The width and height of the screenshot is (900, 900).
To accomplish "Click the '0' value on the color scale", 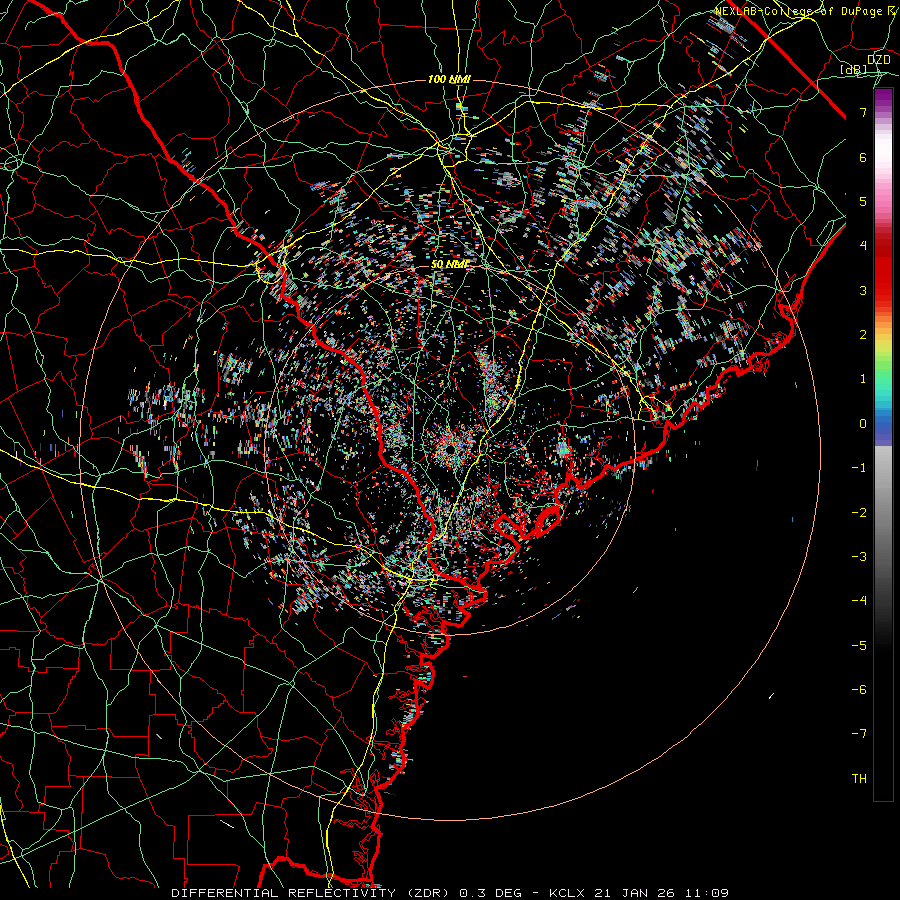I will coord(863,424).
